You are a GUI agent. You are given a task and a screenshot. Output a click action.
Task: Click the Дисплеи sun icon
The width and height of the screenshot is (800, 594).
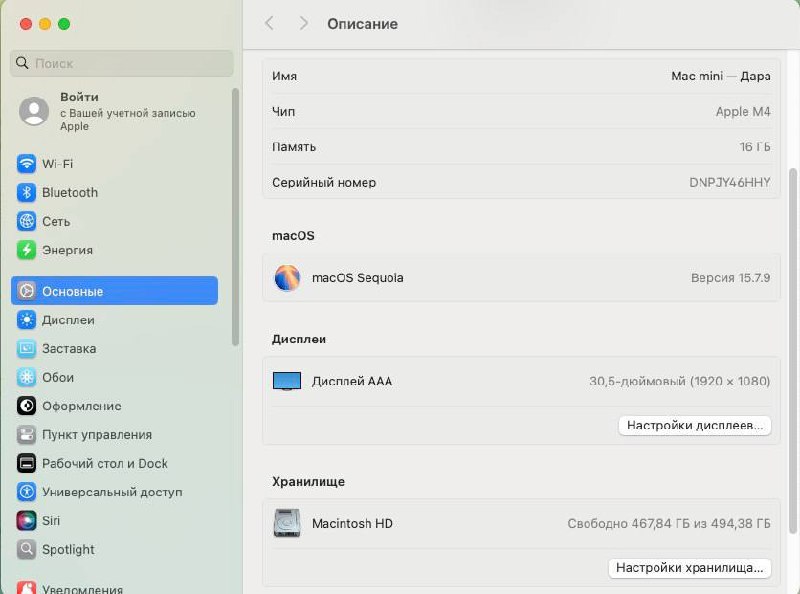click(26, 320)
